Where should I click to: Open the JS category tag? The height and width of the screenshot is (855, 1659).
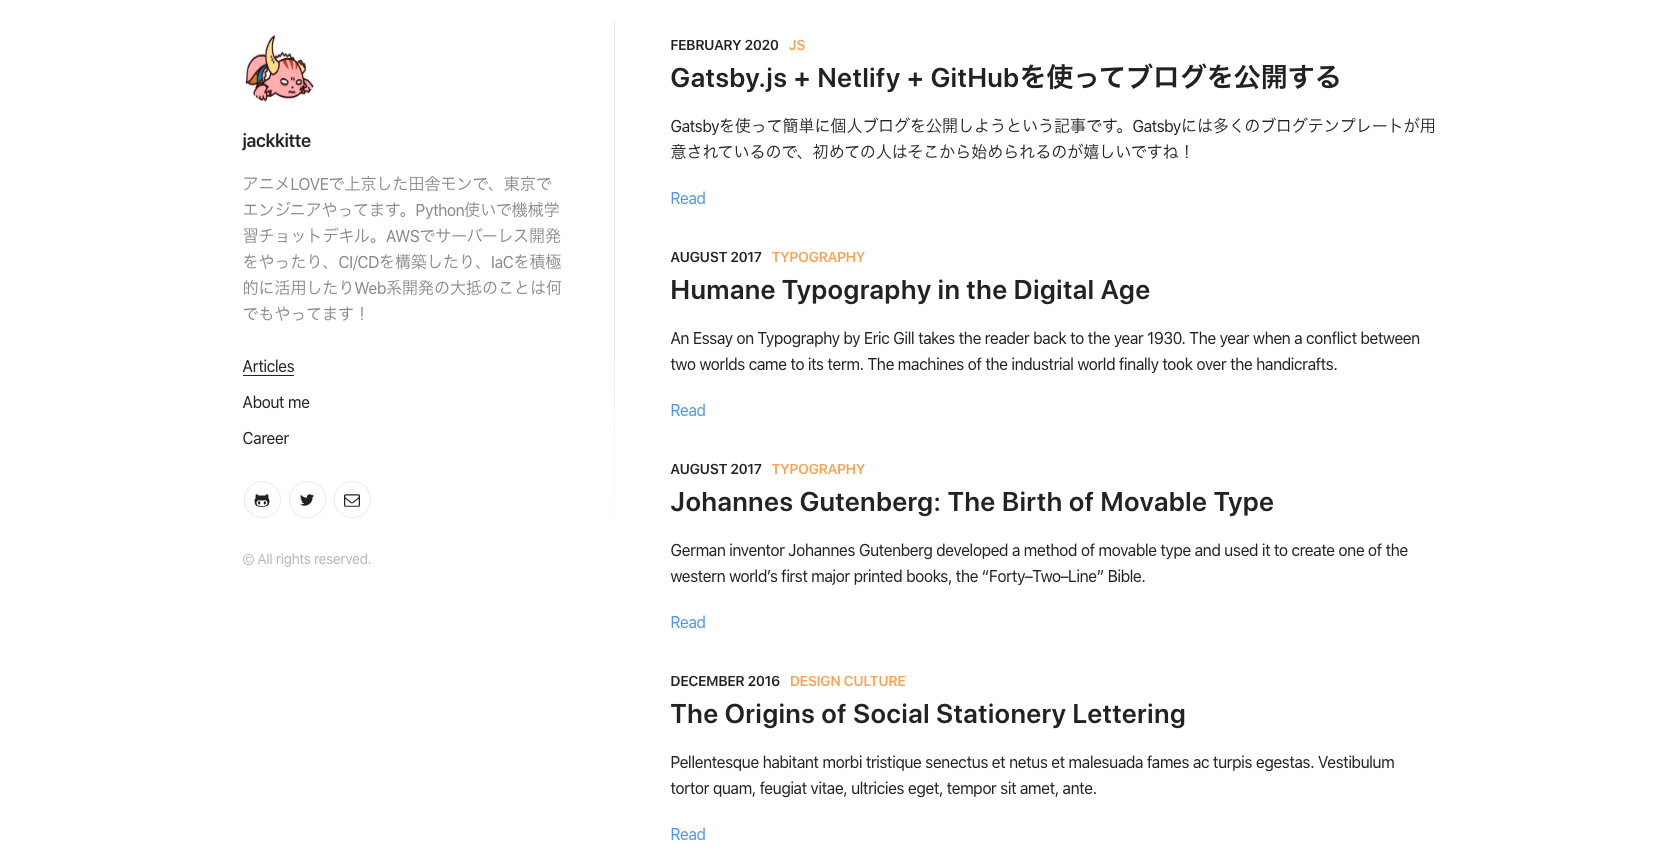point(797,46)
